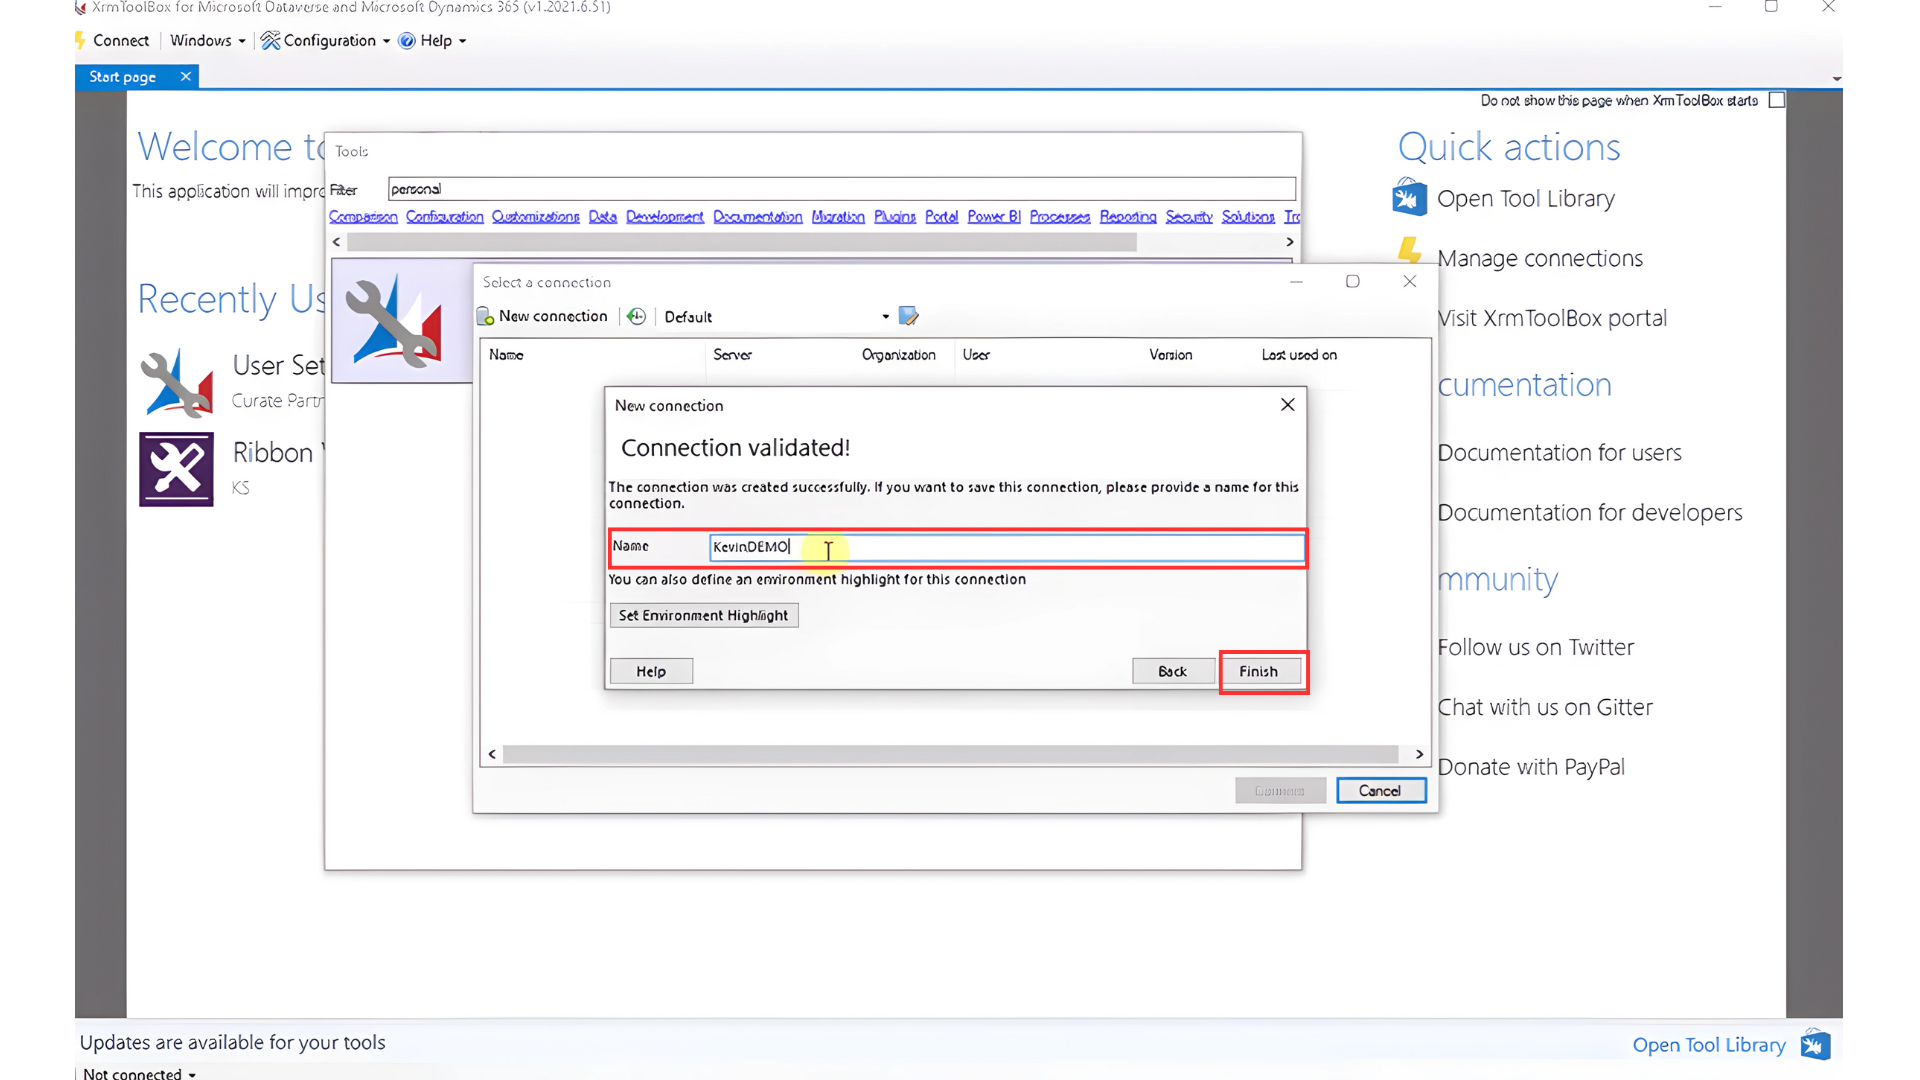Image resolution: width=1920 pixels, height=1080 pixels.
Task: Click the recent connections clock icon
Action: 636,316
